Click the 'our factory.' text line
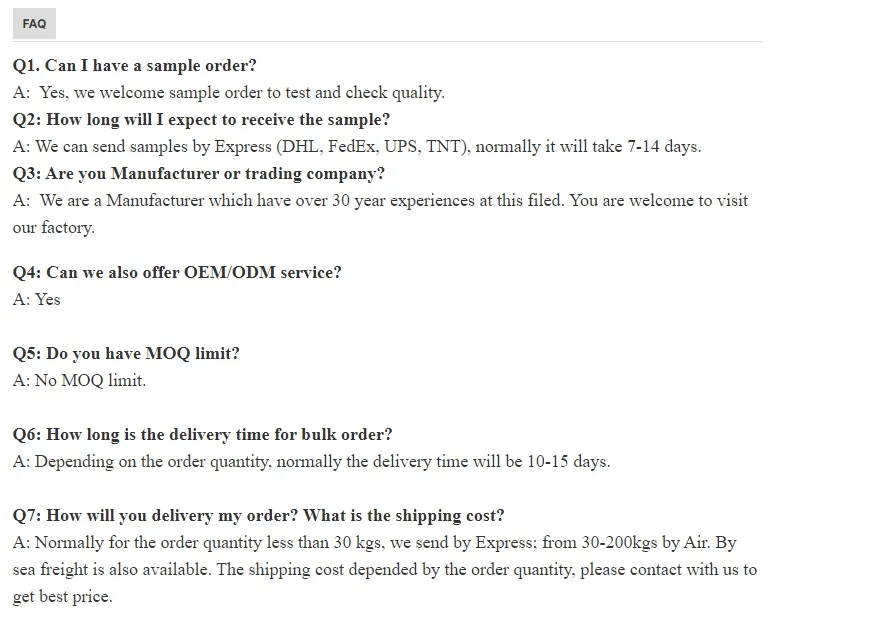Image resolution: width=871 pixels, height=636 pixels. (x=54, y=228)
